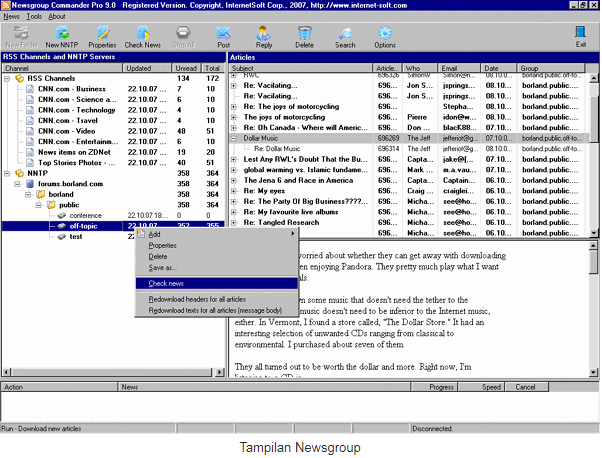This screenshot has width=602, height=458.
Task: Sort articles by Who column header
Action: [x=420, y=68]
